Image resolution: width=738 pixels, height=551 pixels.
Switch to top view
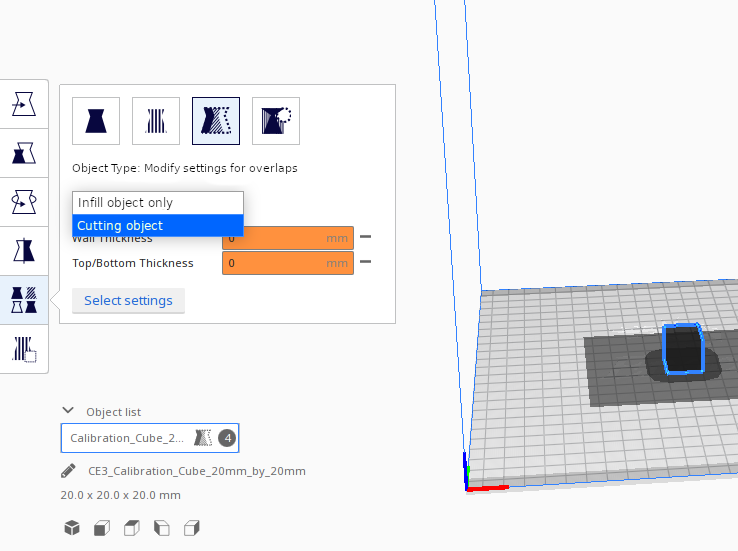[x=132, y=528]
